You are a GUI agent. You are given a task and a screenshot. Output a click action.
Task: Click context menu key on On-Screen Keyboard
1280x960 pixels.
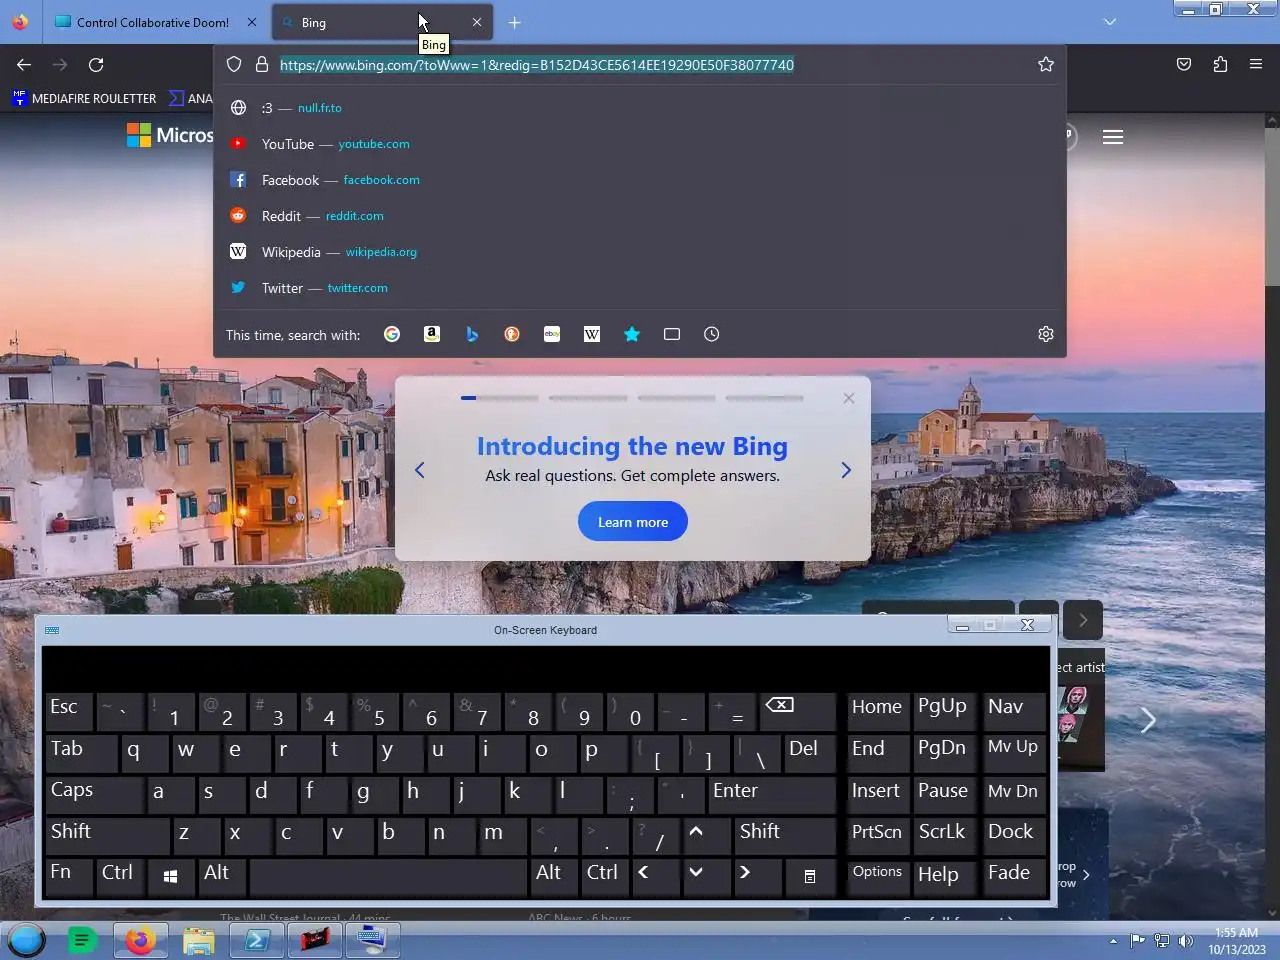[x=810, y=876]
